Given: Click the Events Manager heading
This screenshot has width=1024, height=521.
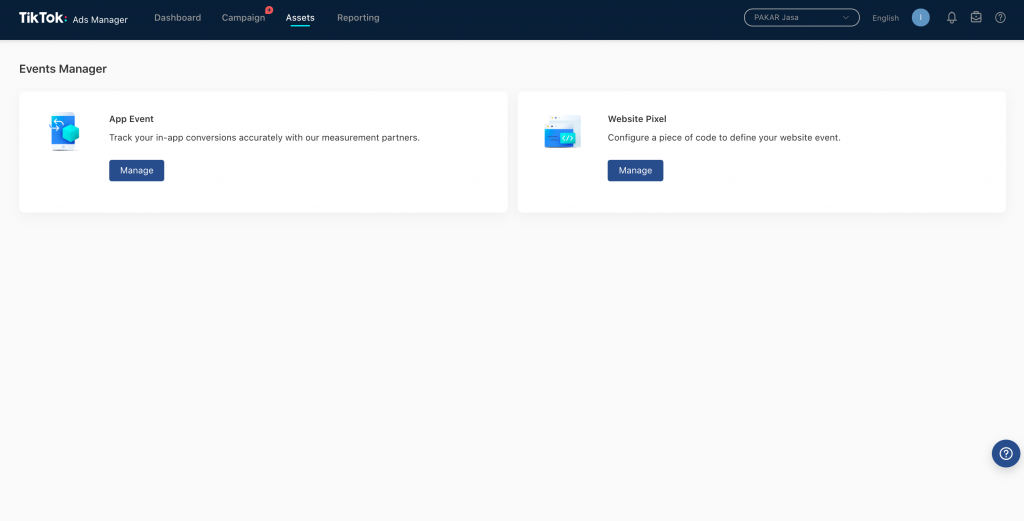Looking at the screenshot, I should [63, 69].
